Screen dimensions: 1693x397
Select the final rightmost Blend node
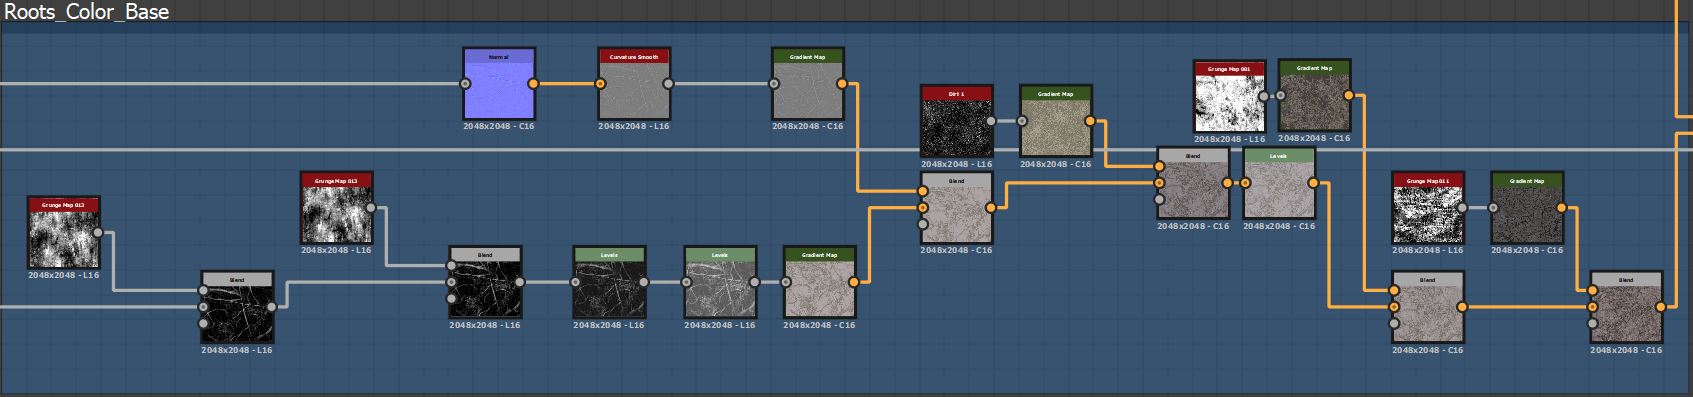1626,308
